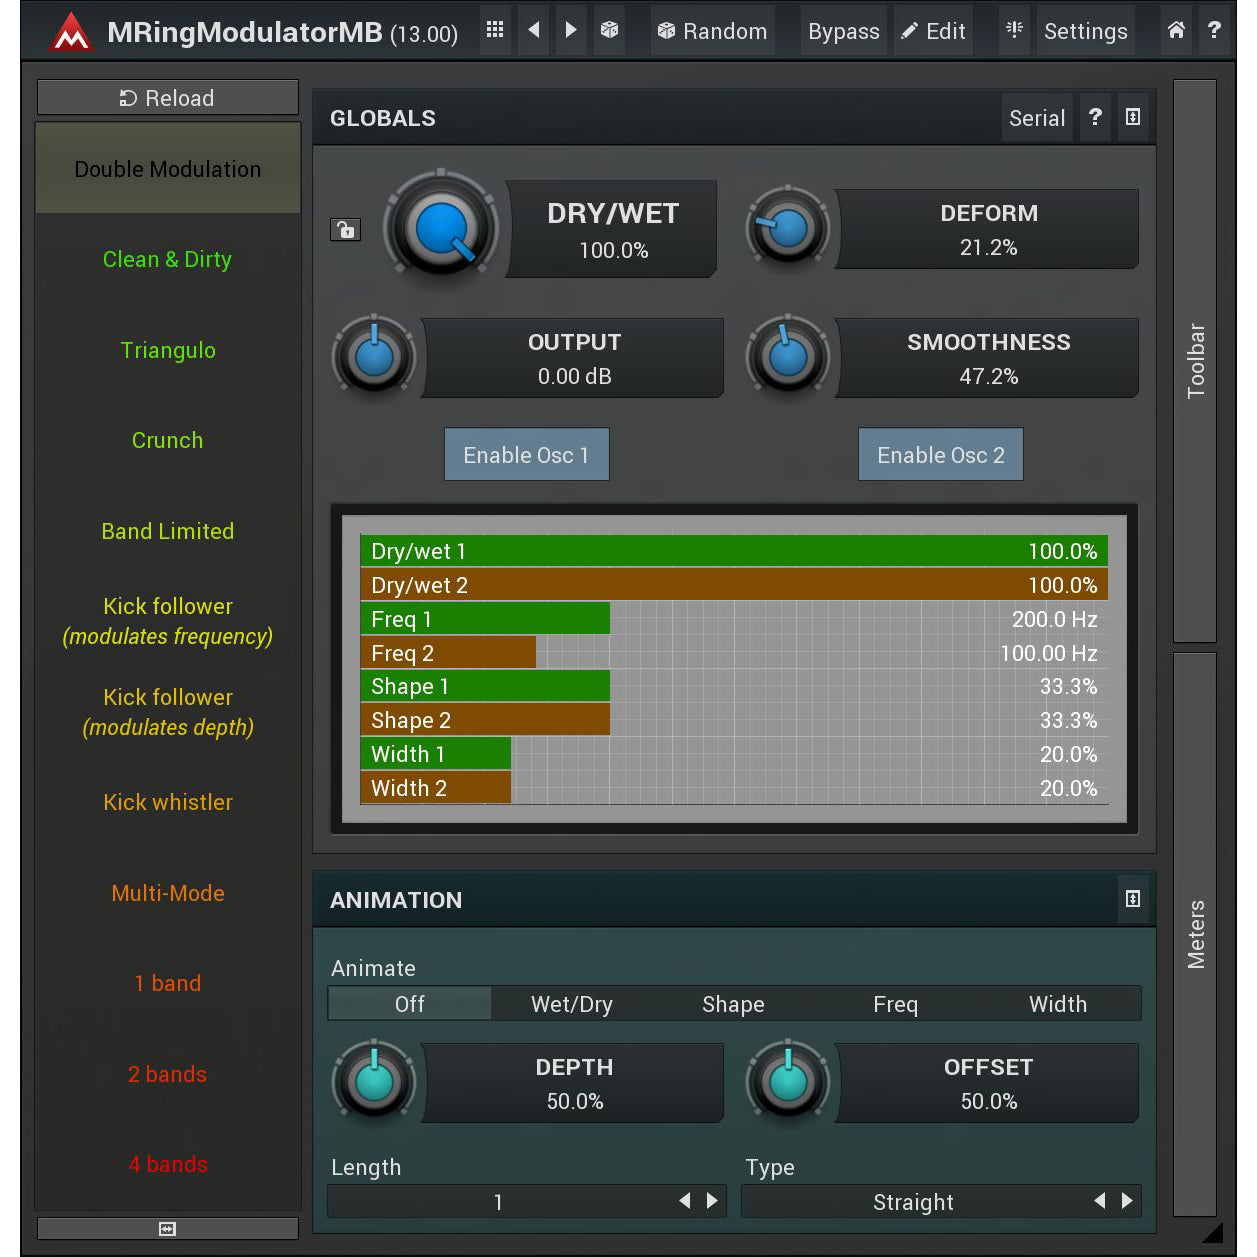Select the Kick whistler preset
Screen dimensions: 1257x1257
[167, 801]
